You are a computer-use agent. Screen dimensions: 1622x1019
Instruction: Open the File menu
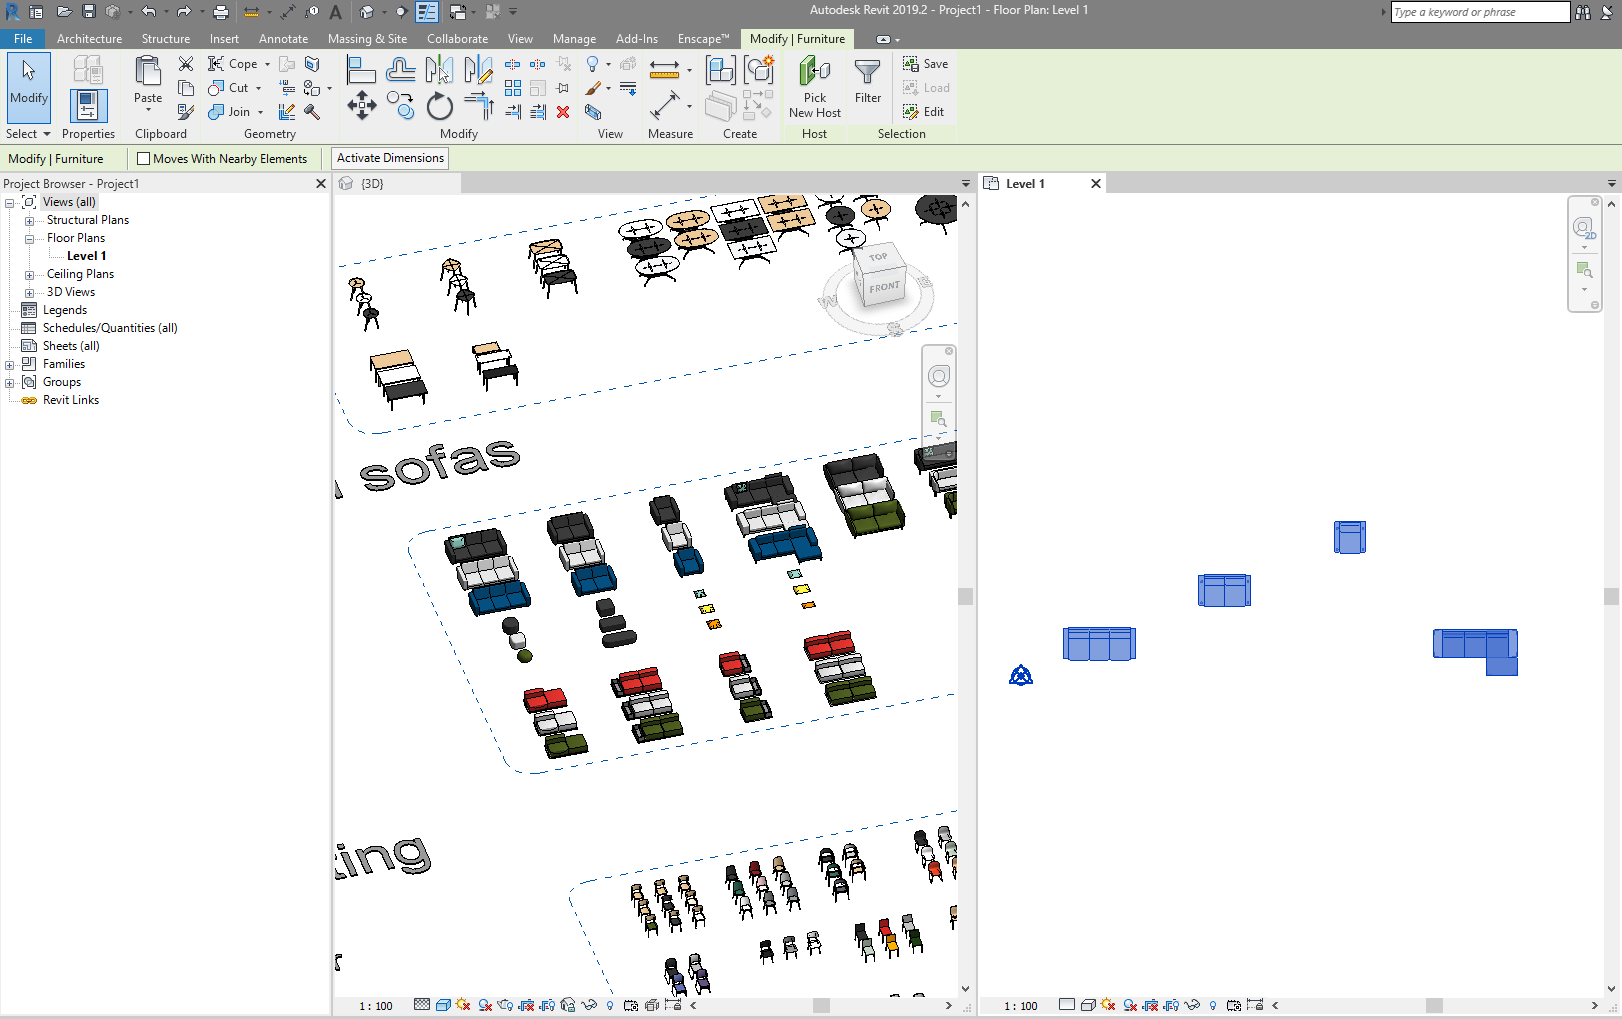point(23,39)
